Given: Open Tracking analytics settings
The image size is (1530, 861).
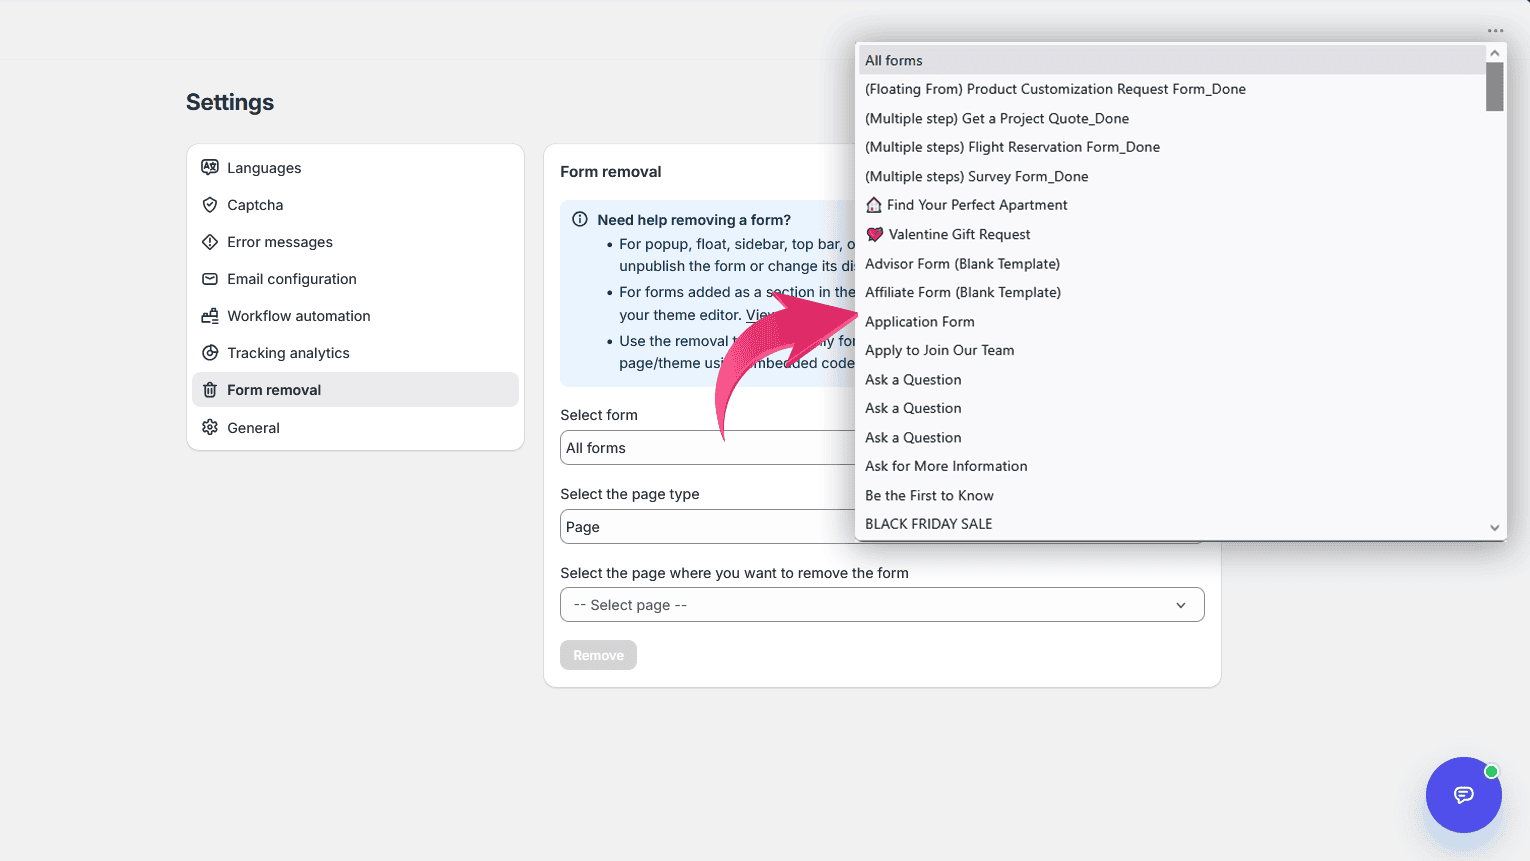Looking at the screenshot, I should pos(355,352).
